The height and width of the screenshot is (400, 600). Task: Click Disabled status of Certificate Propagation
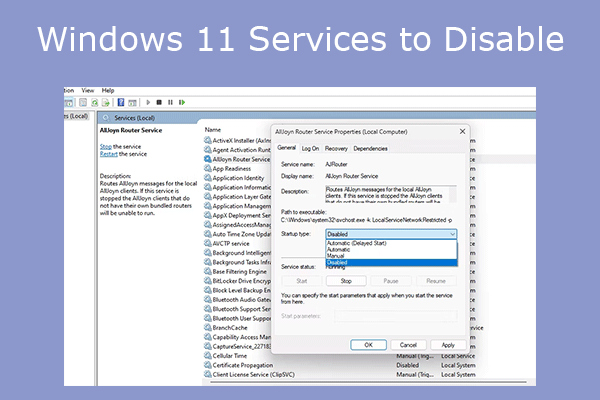(408, 365)
